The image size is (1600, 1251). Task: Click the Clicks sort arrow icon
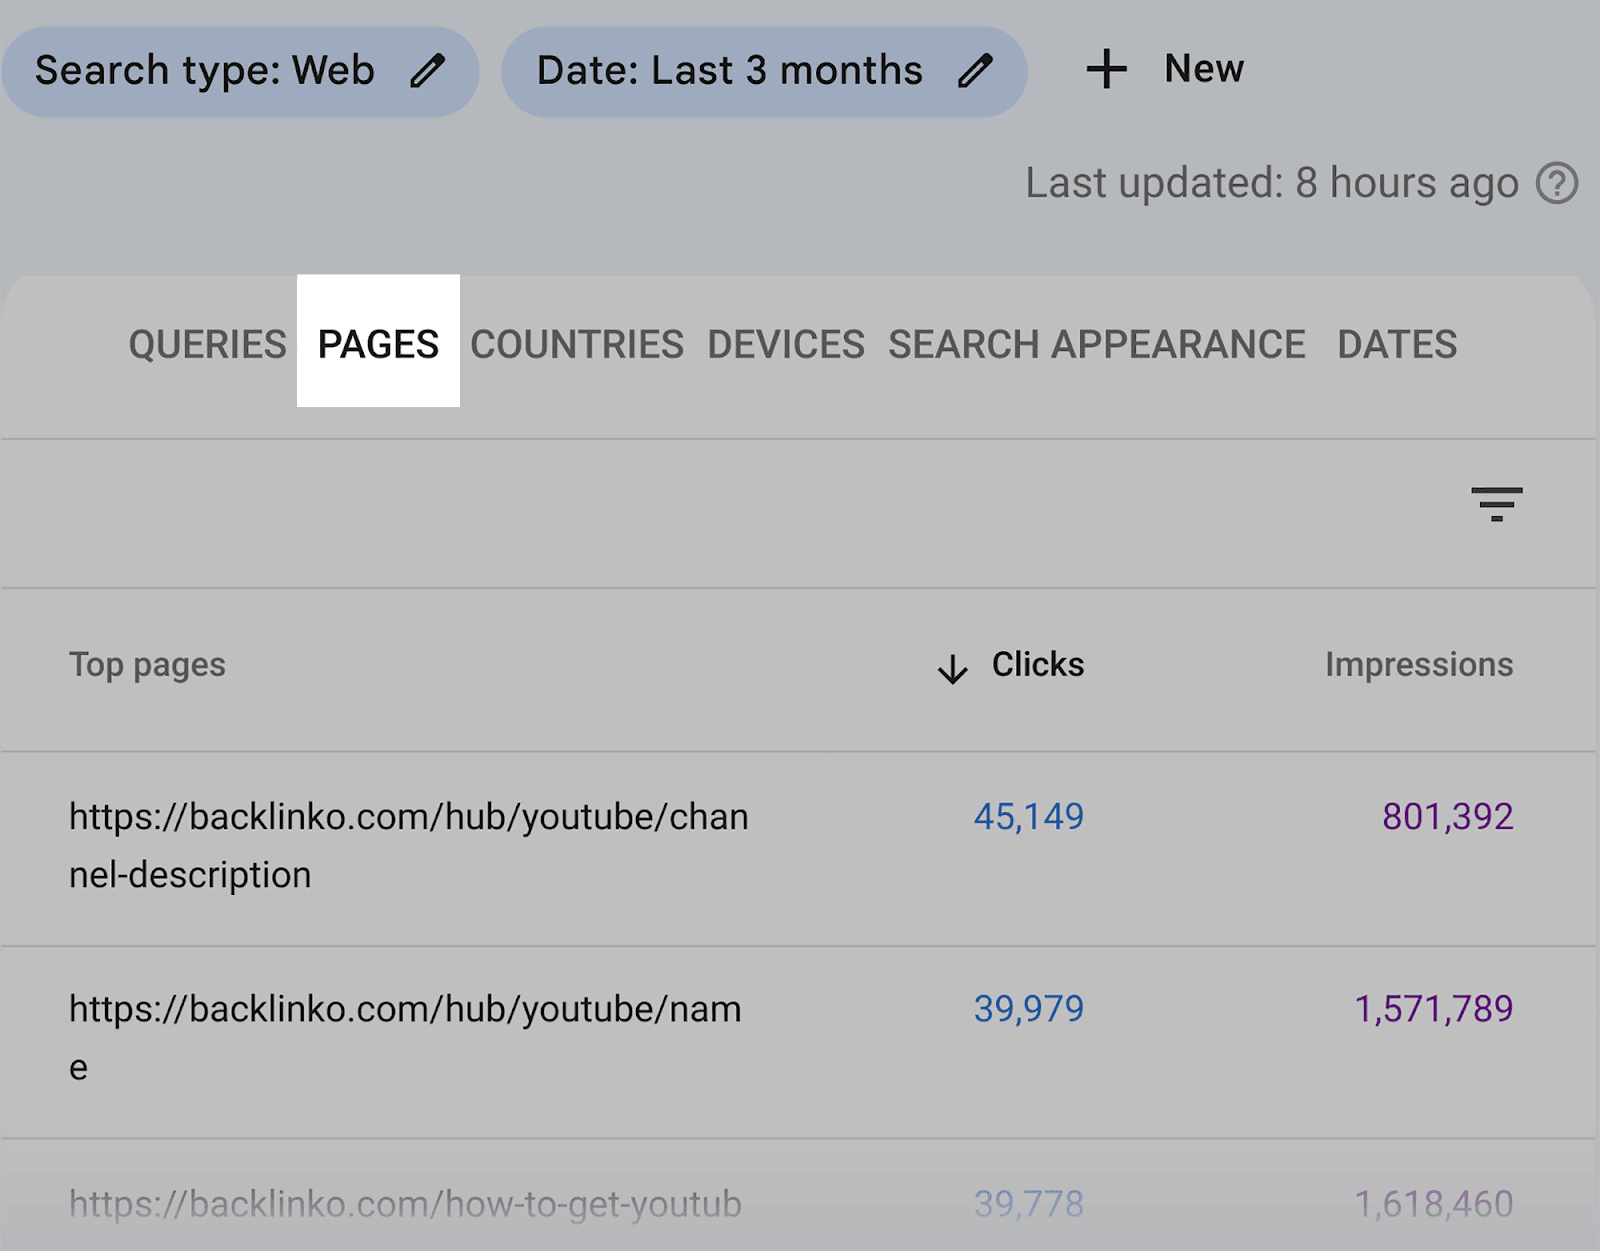[953, 668]
